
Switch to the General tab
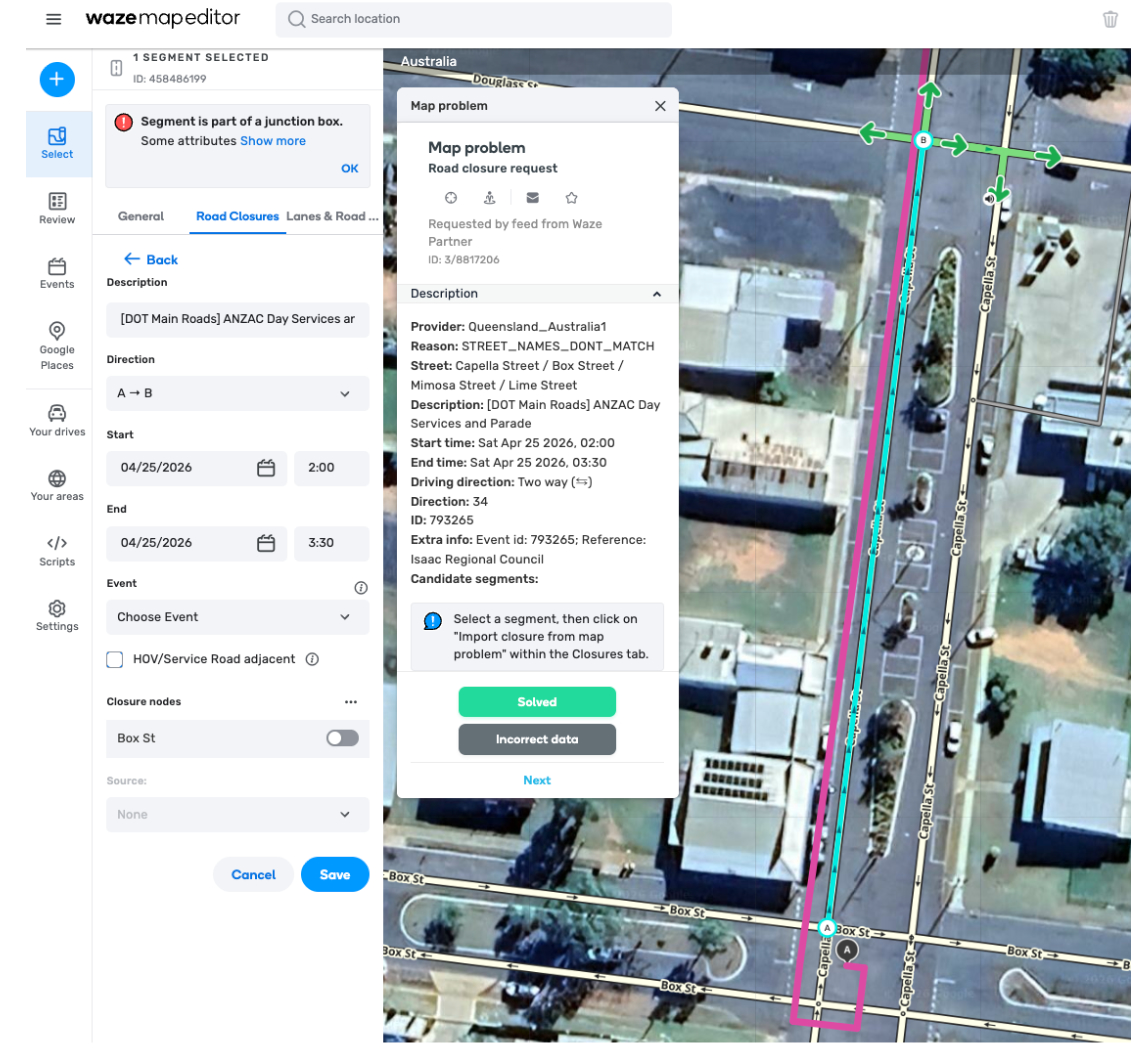(x=141, y=216)
